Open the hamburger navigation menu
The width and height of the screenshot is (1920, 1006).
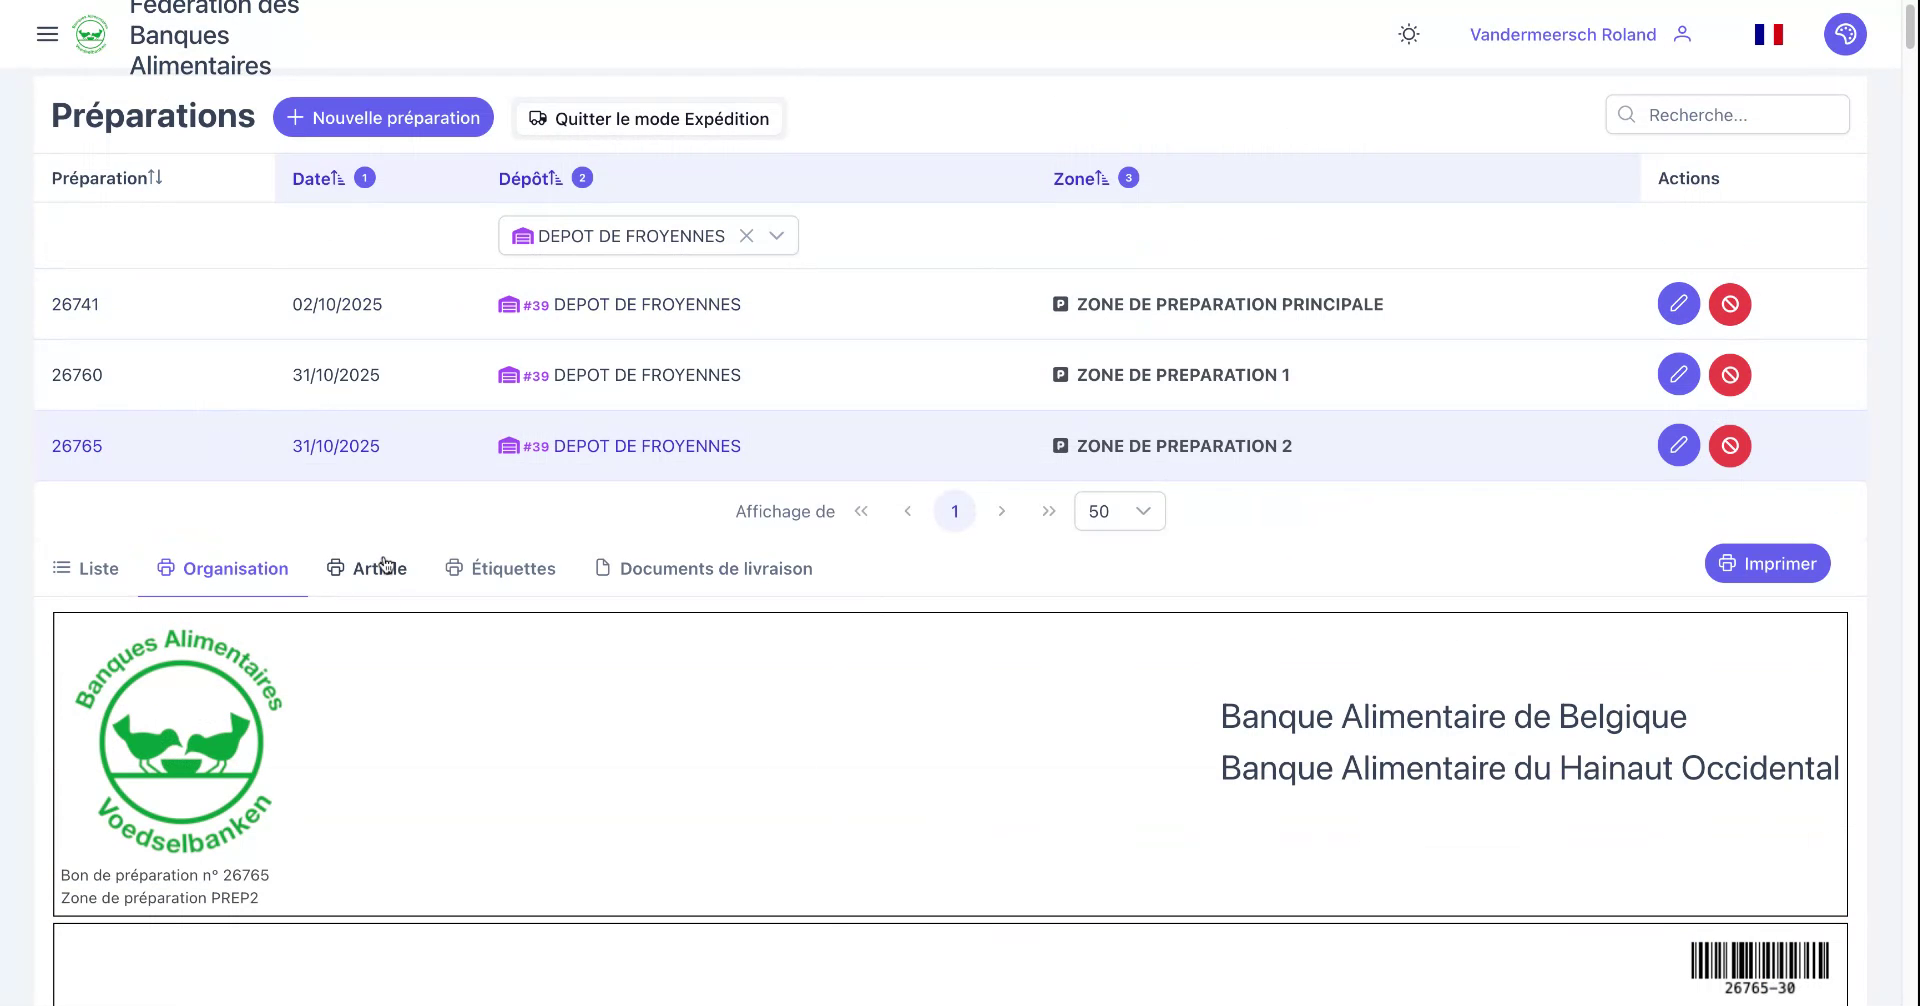pyautogui.click(x=47, y=34)
